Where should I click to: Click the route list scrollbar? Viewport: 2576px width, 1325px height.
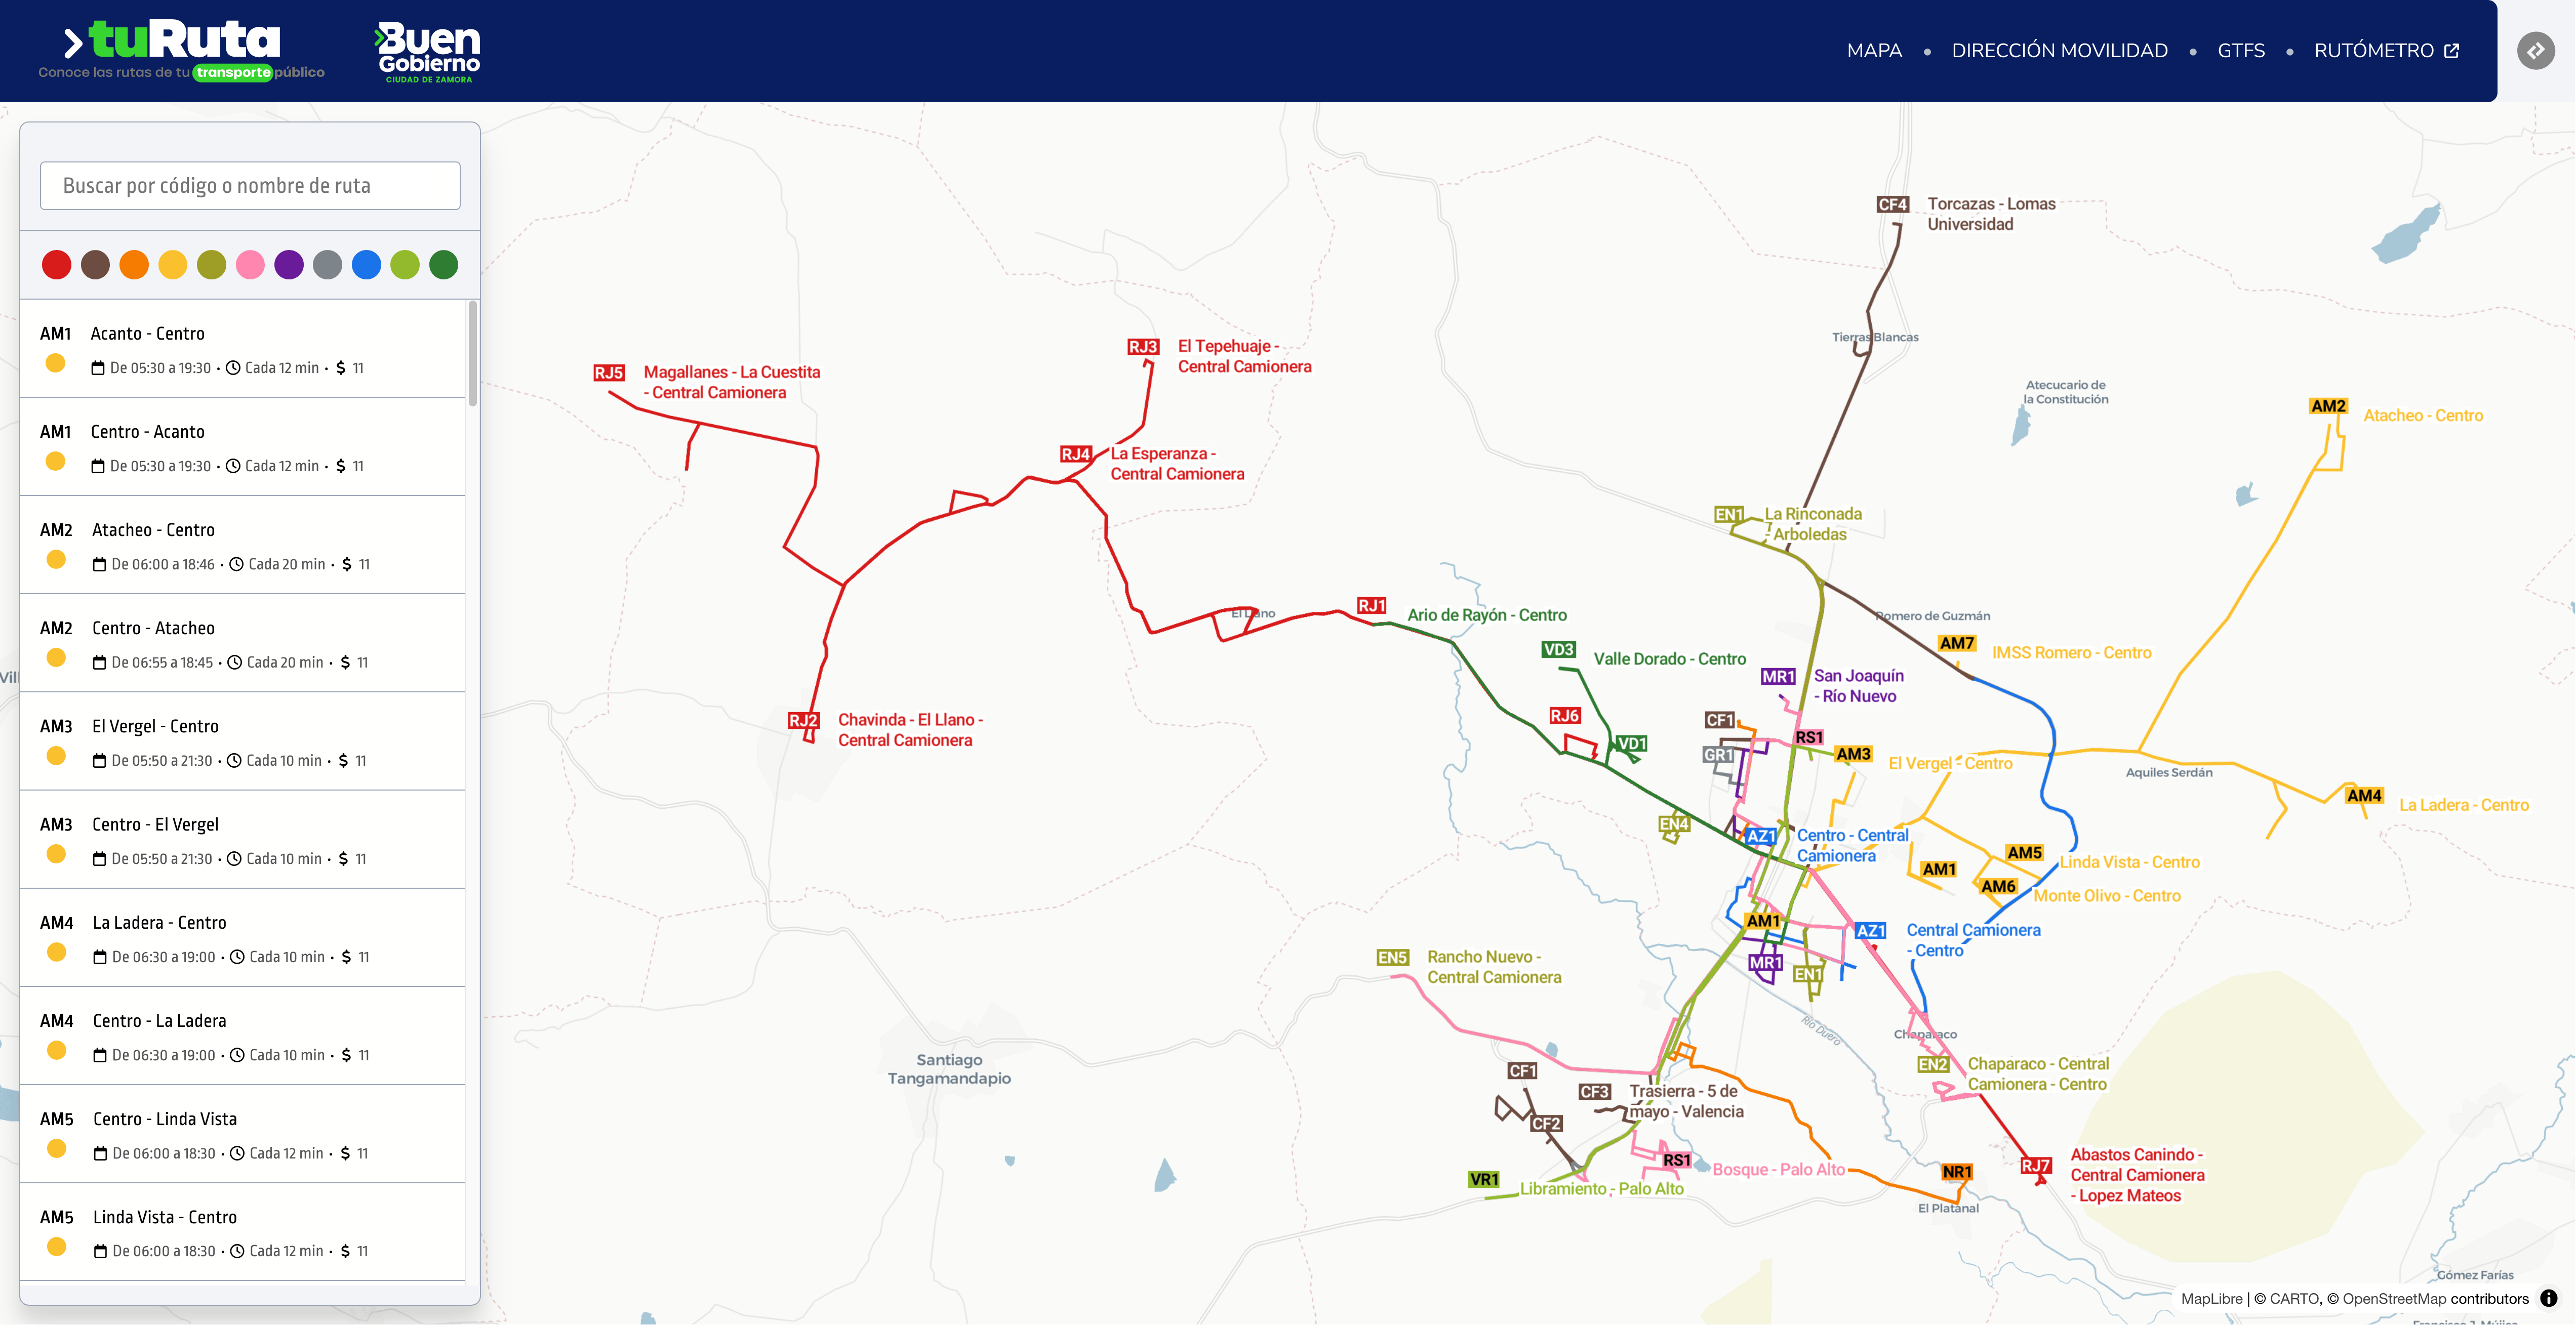(x=472, y=354)
